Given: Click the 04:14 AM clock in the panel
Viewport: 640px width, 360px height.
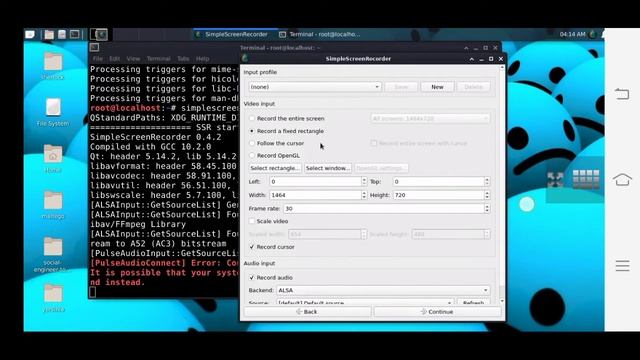Looking at the screenshot, I should click(x=572, y=34).
